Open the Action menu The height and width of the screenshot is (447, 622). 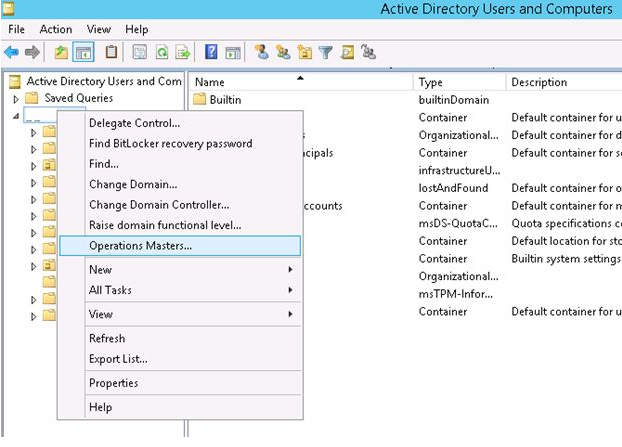(x=56, y=29)
